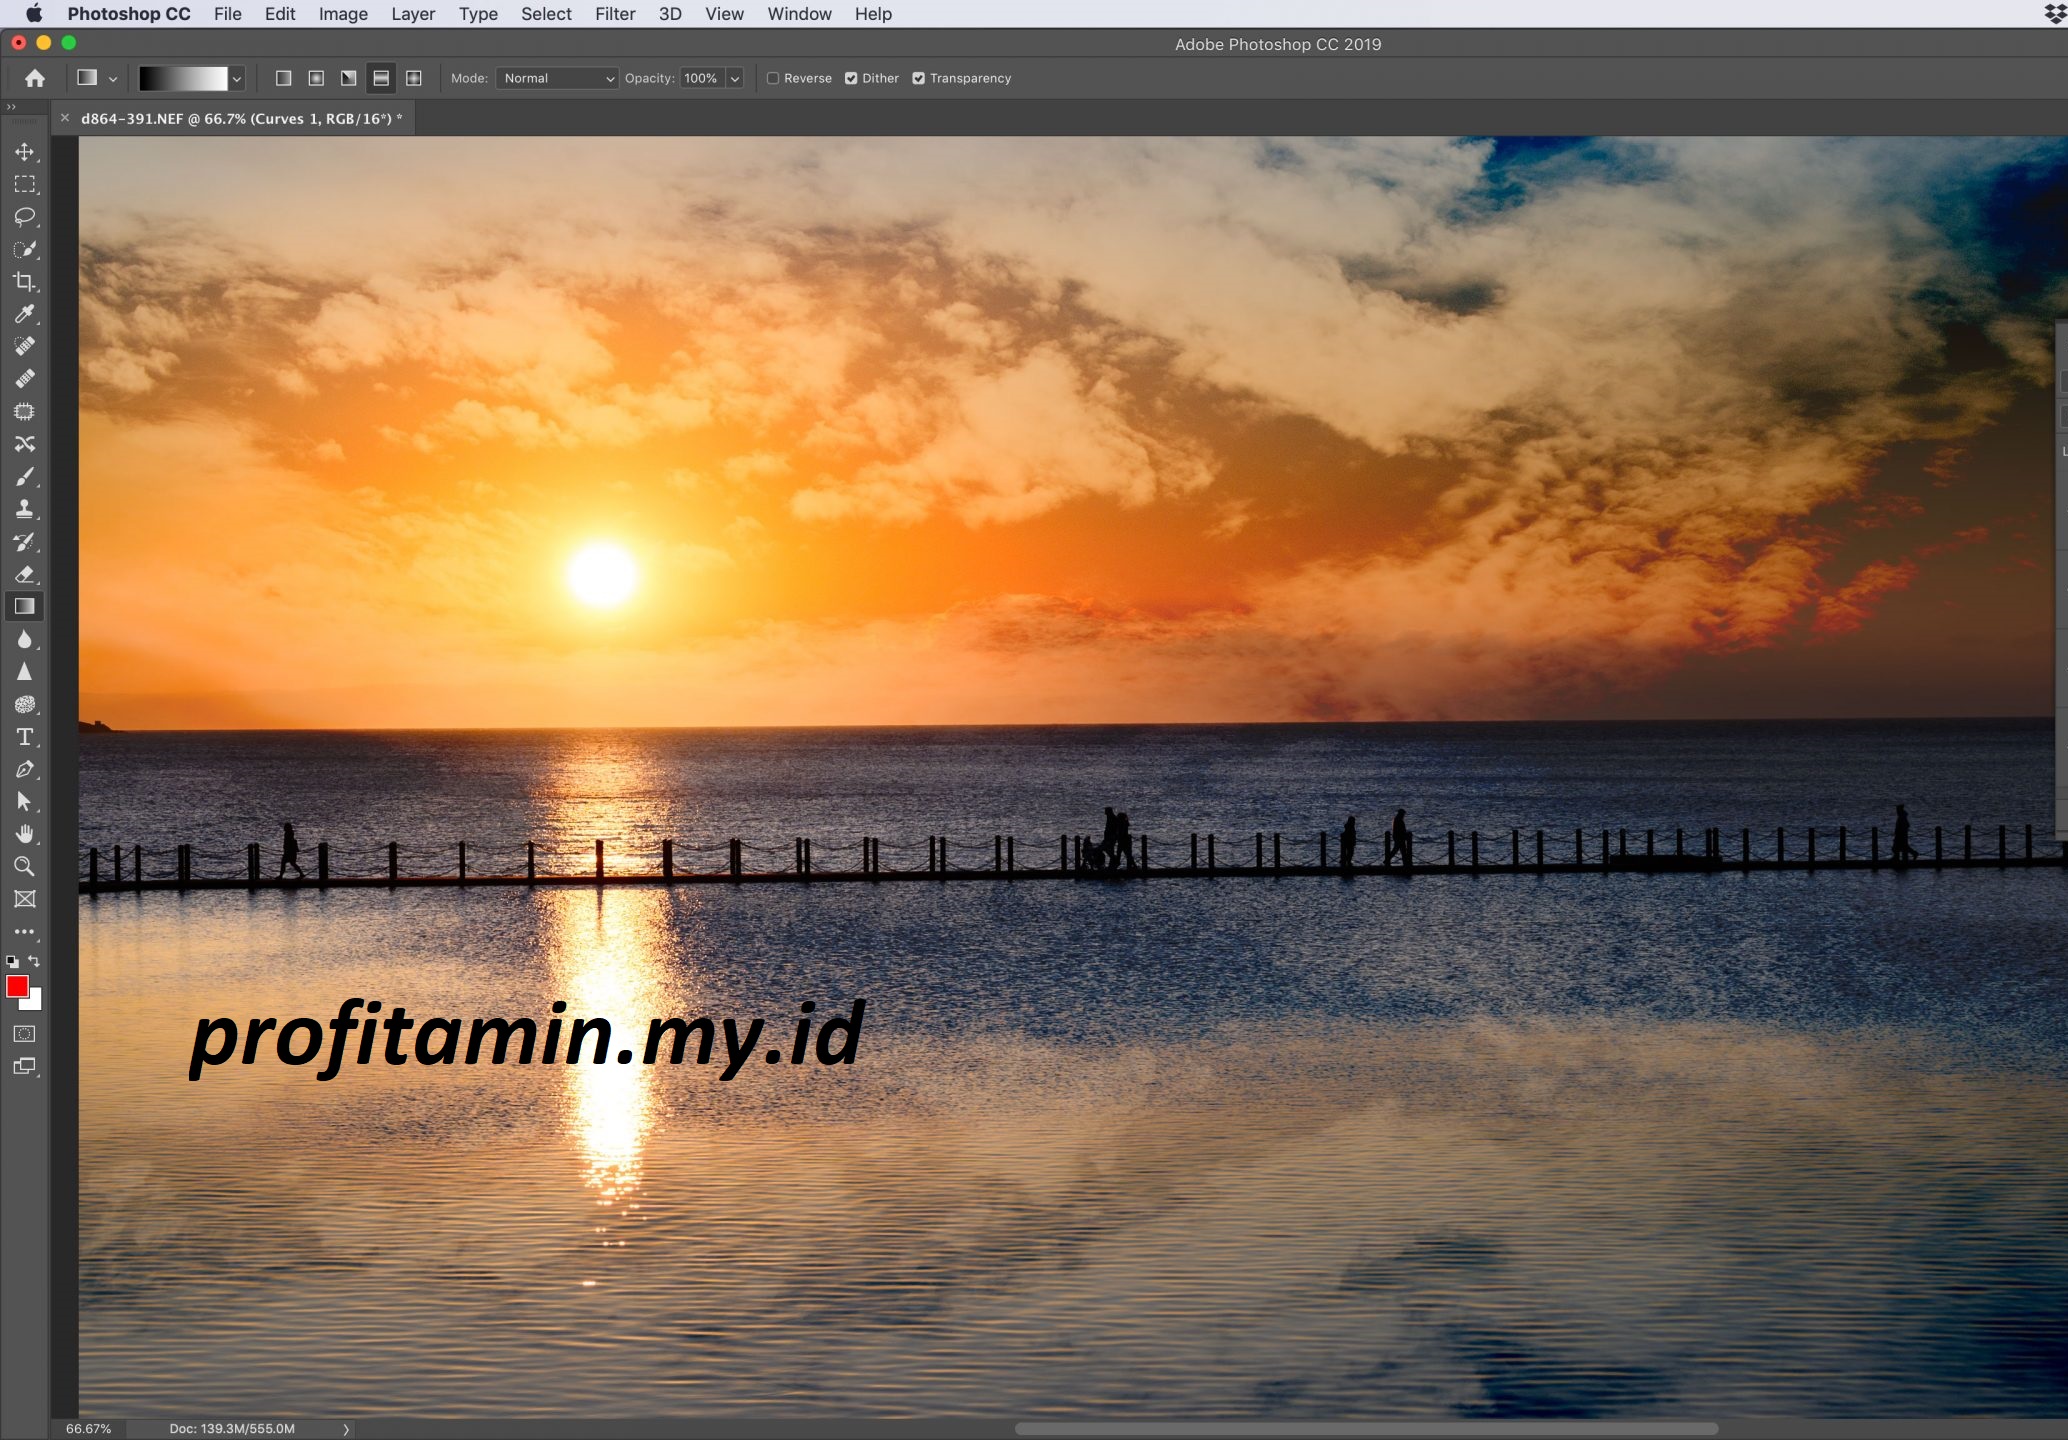The width and height of the screenshot is (2068, 1440).
Task: Select the Move tool in toolbar
Action: click(x=24, y=151)
